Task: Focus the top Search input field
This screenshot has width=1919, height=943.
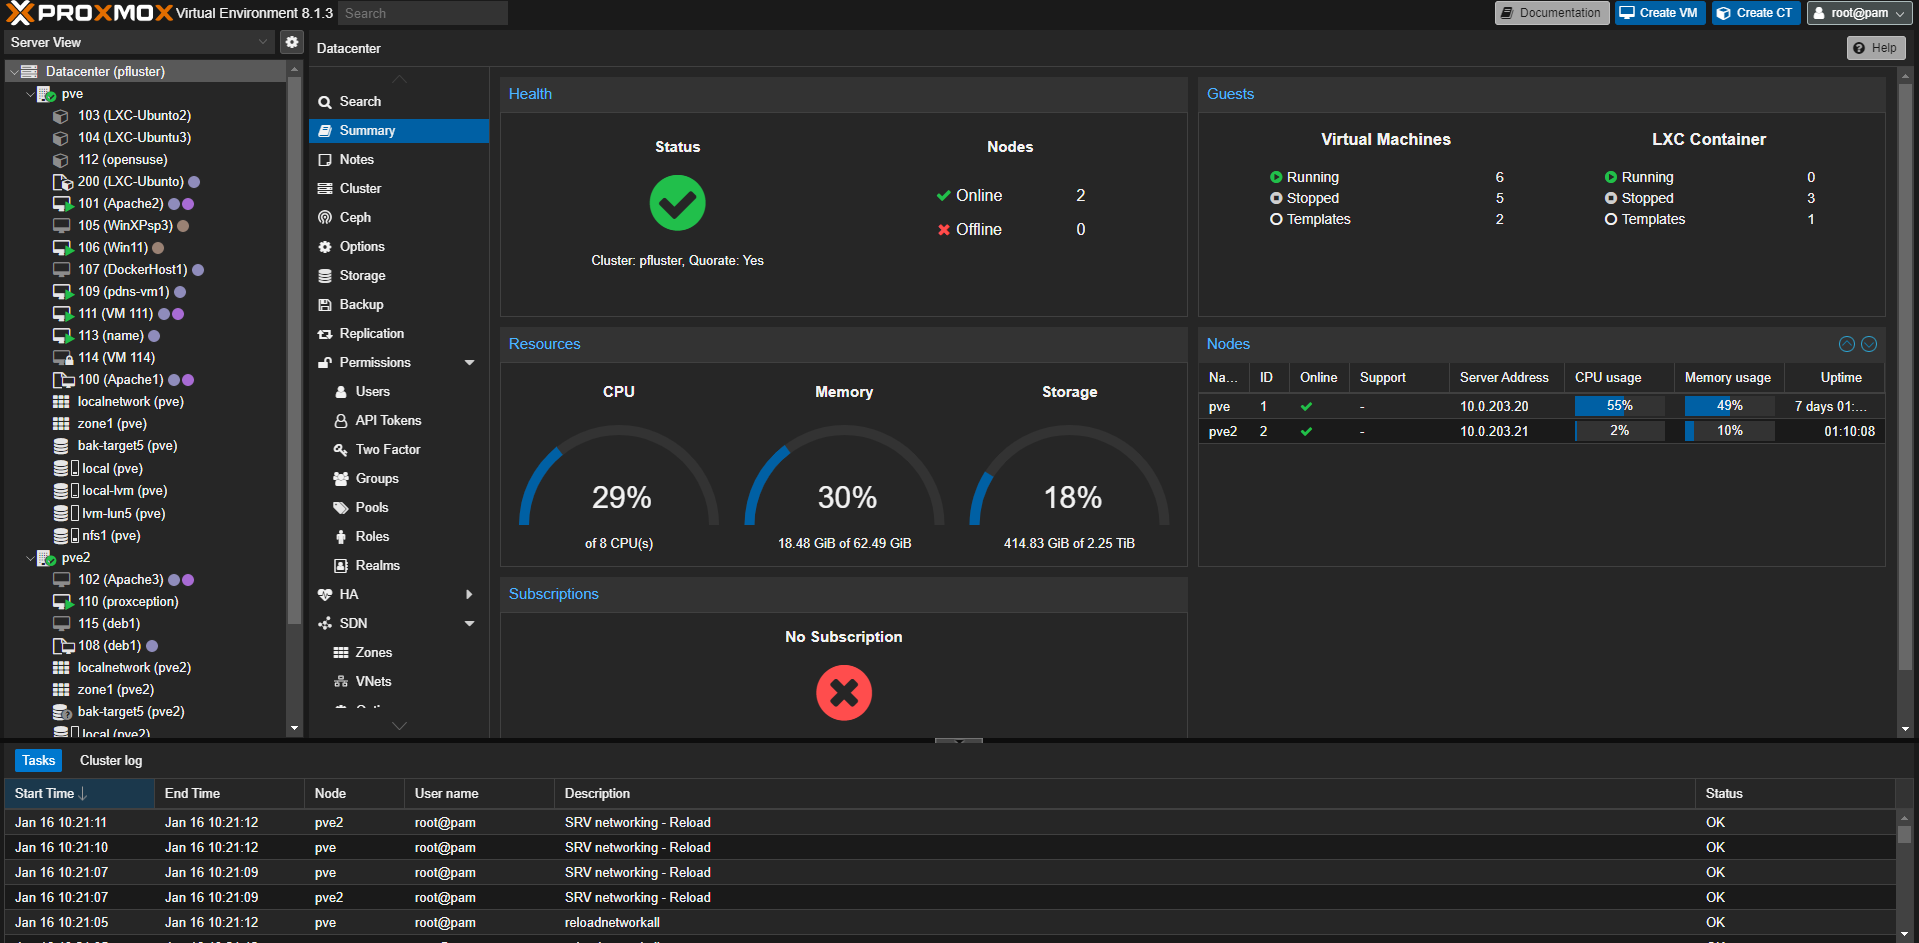Action: 422,13
